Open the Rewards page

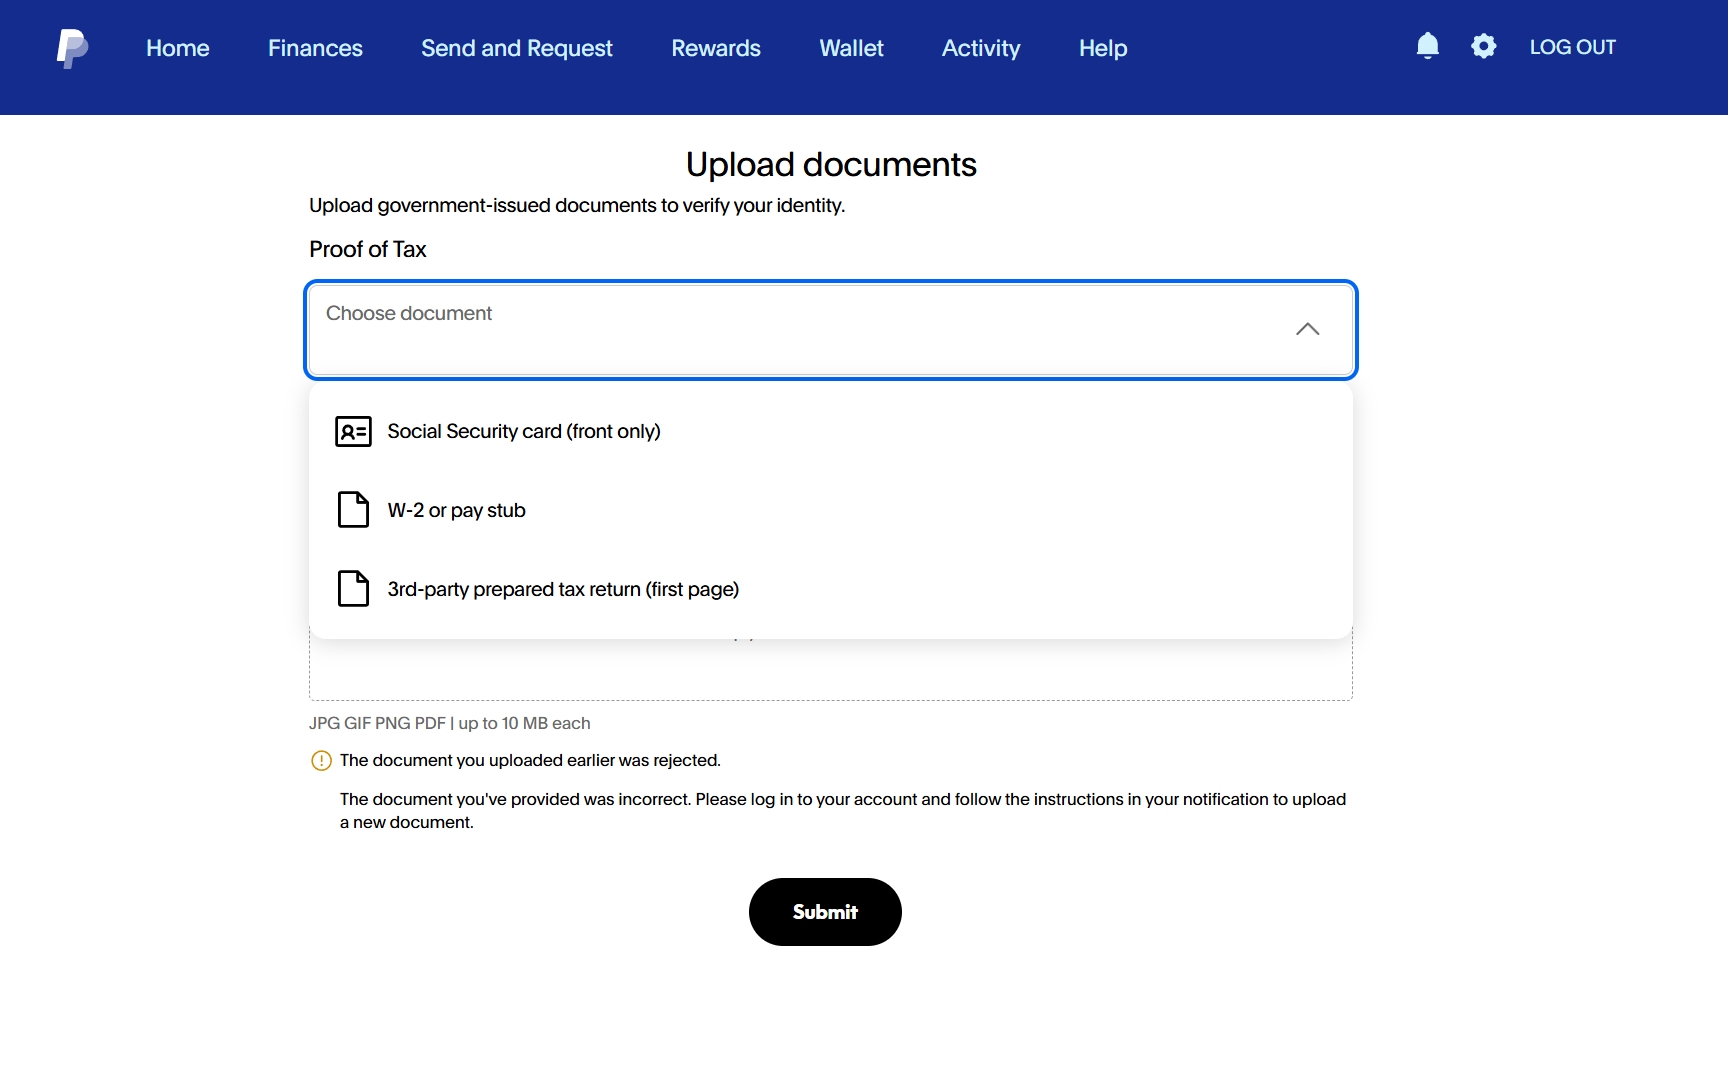click(716, 48)
